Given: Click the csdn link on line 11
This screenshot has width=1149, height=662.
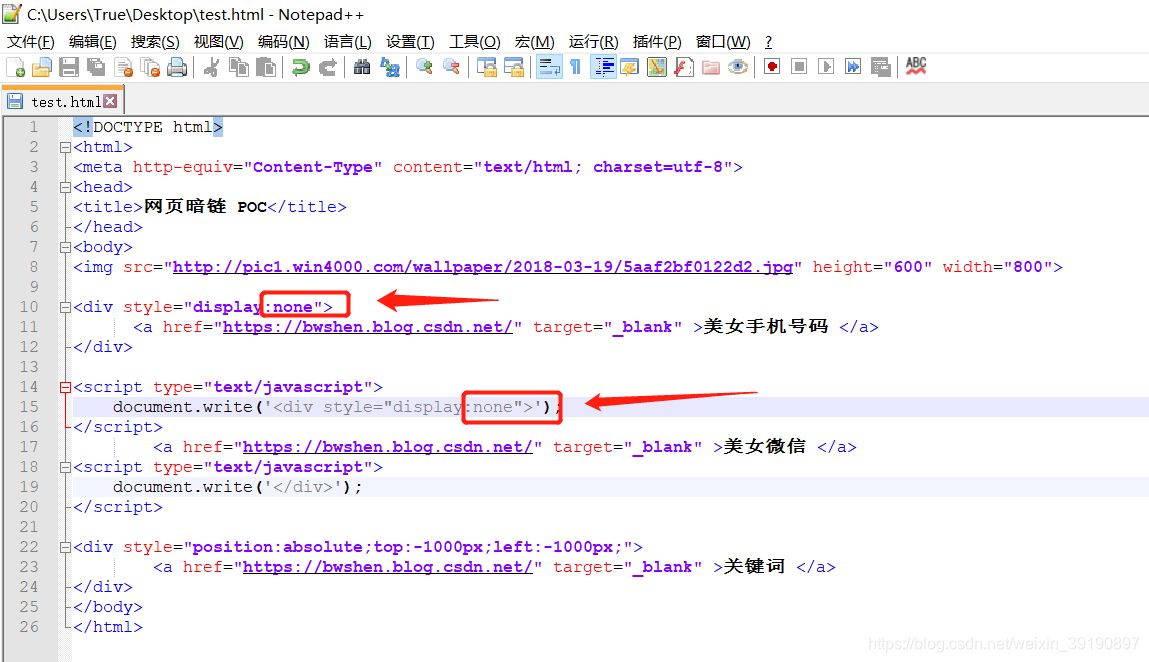Looking at the screenshot, I should point(367,328).
